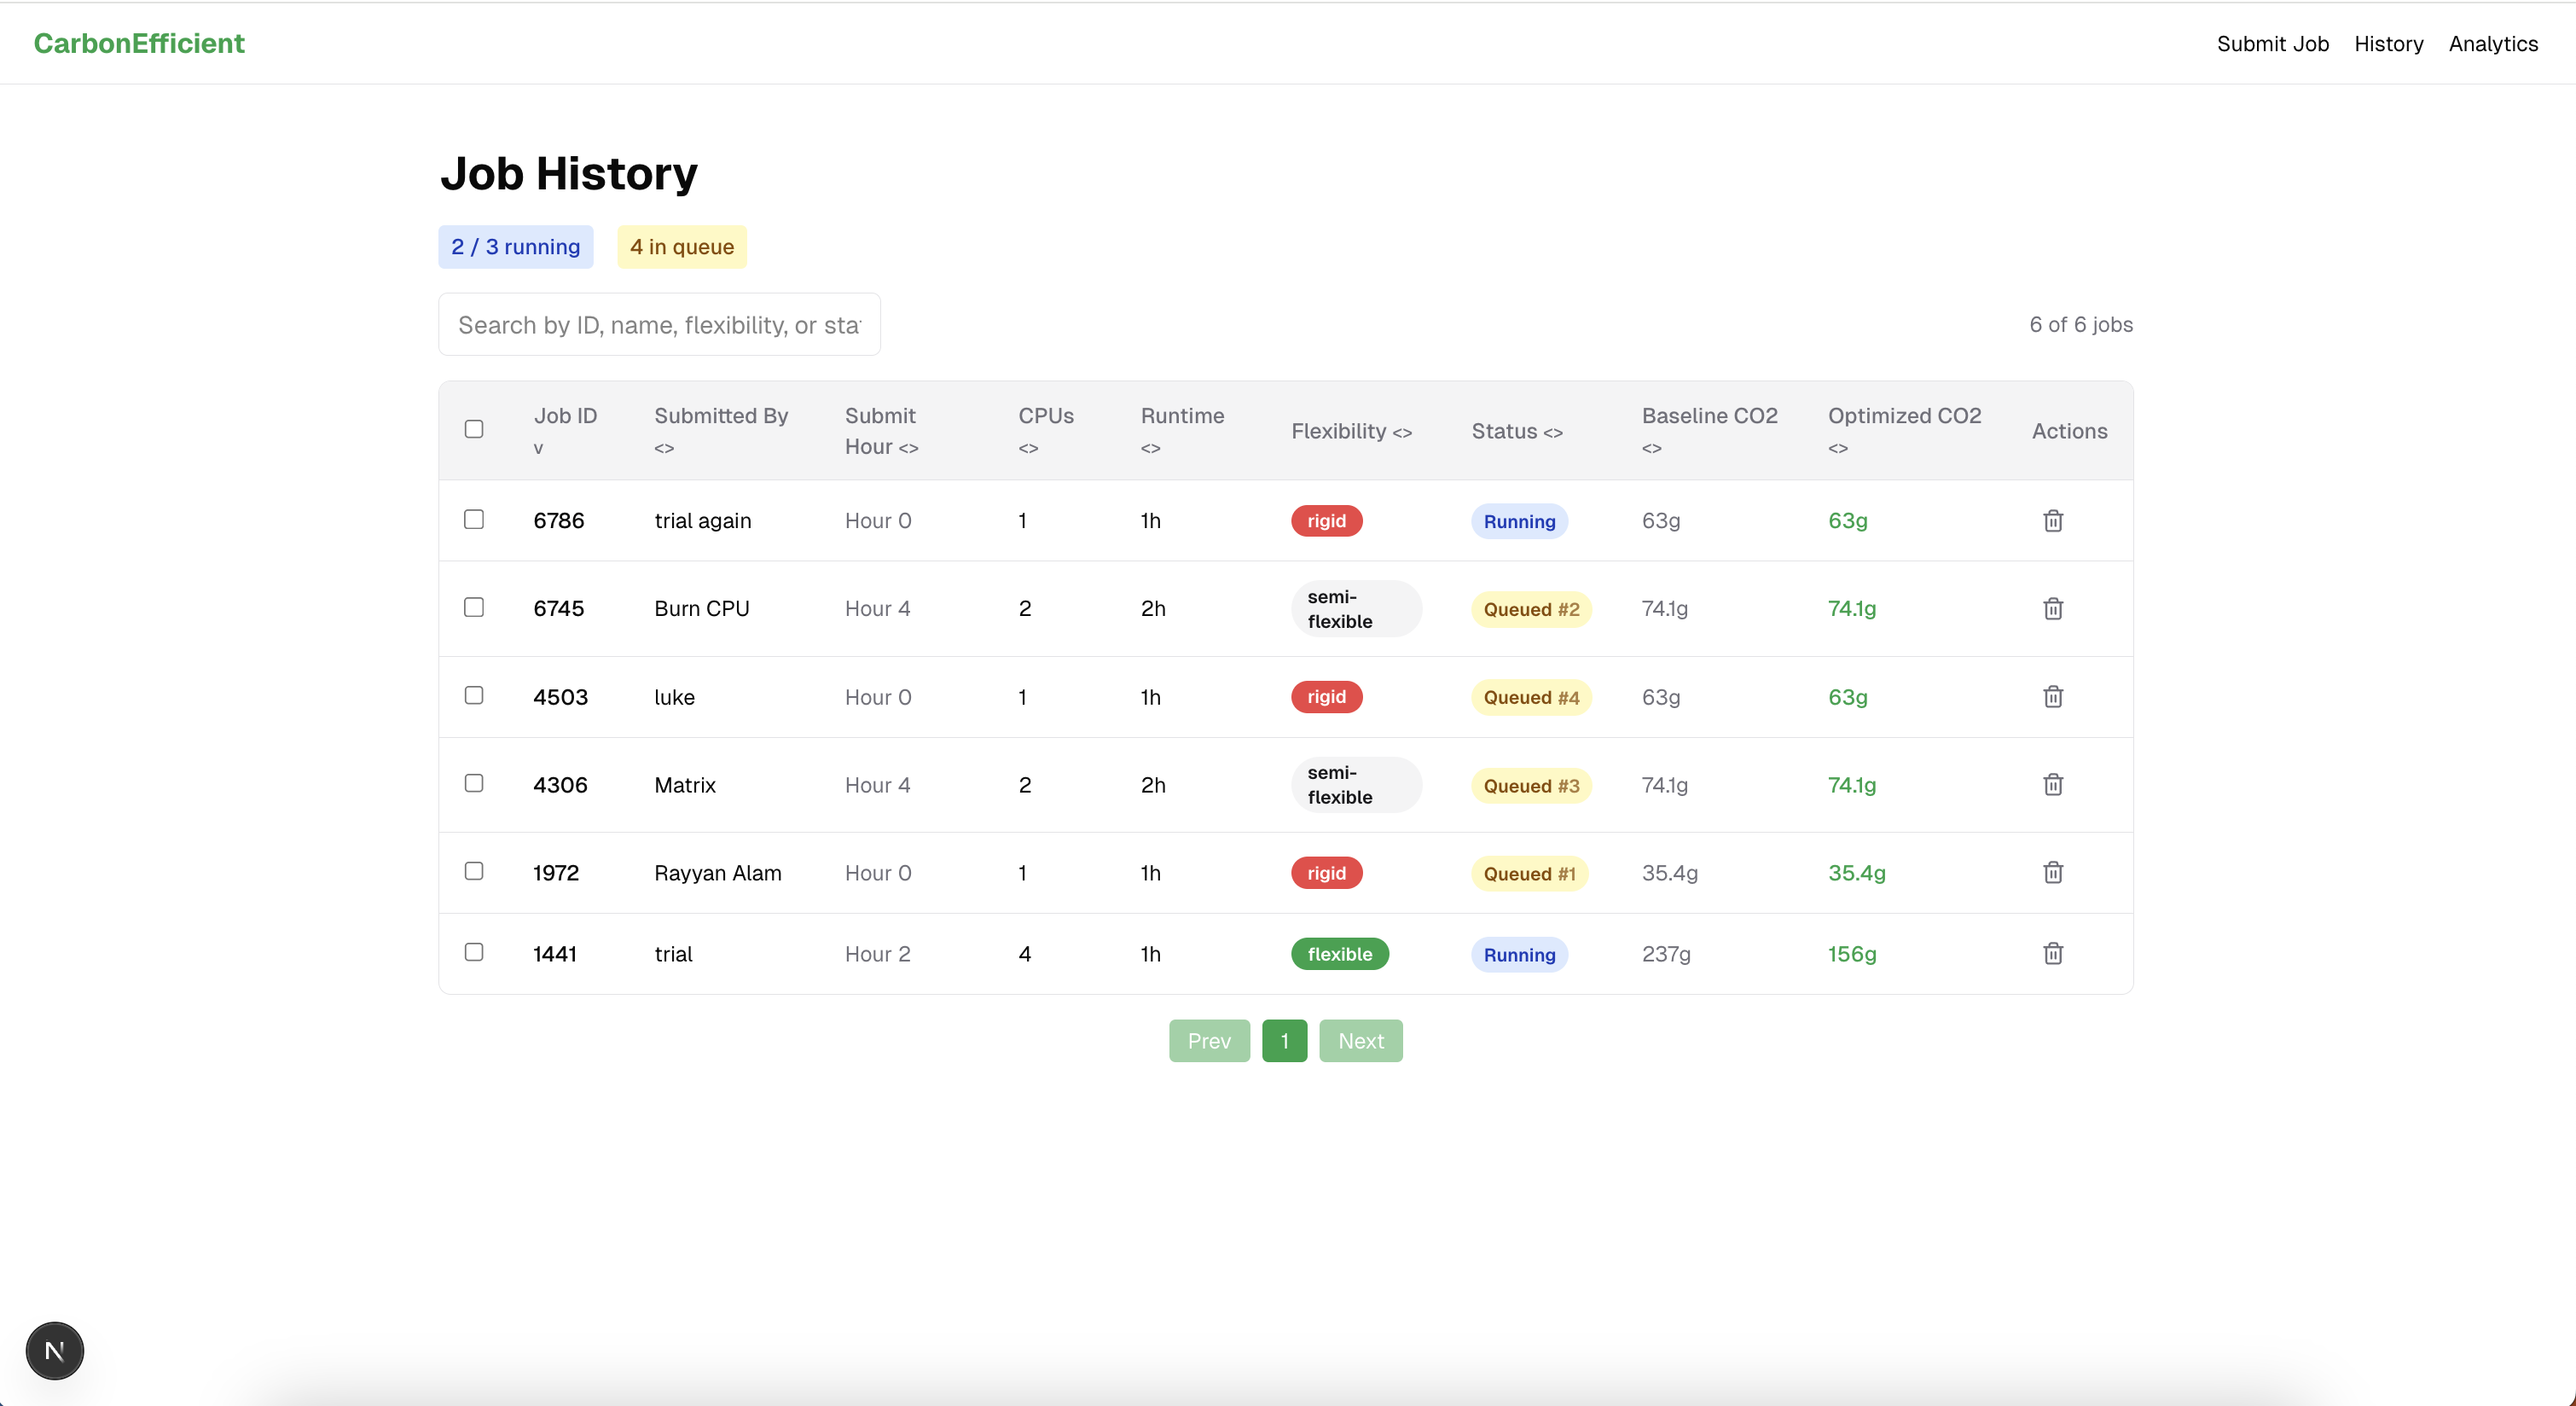Remove luke's job 4503 via trash icon
Viewport: 2576px width, 1406px height.
pyautogui.click(x=2053, y=696)
